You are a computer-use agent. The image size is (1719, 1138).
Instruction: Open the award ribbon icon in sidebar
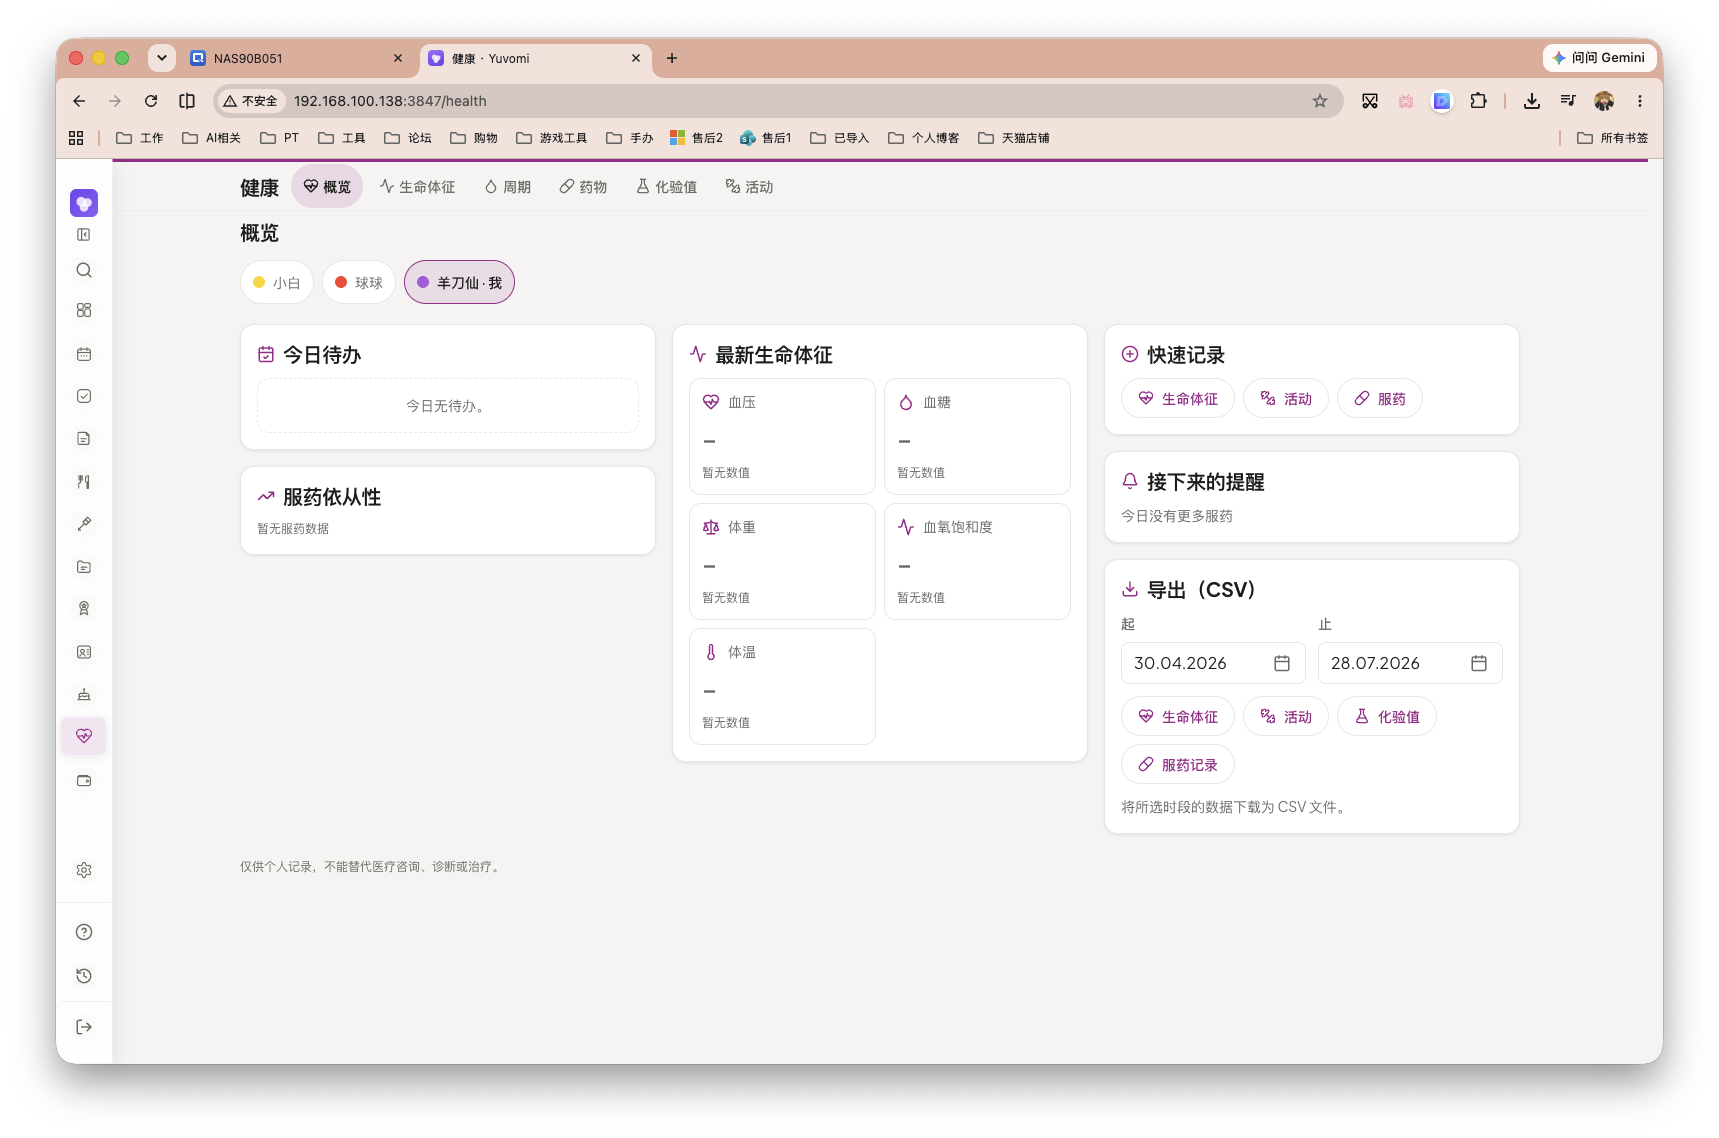click(84, 609)
